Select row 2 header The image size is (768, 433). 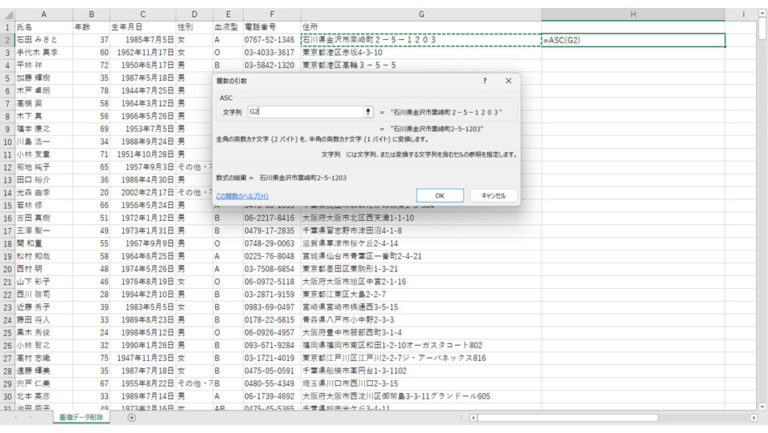pos(7,40)
